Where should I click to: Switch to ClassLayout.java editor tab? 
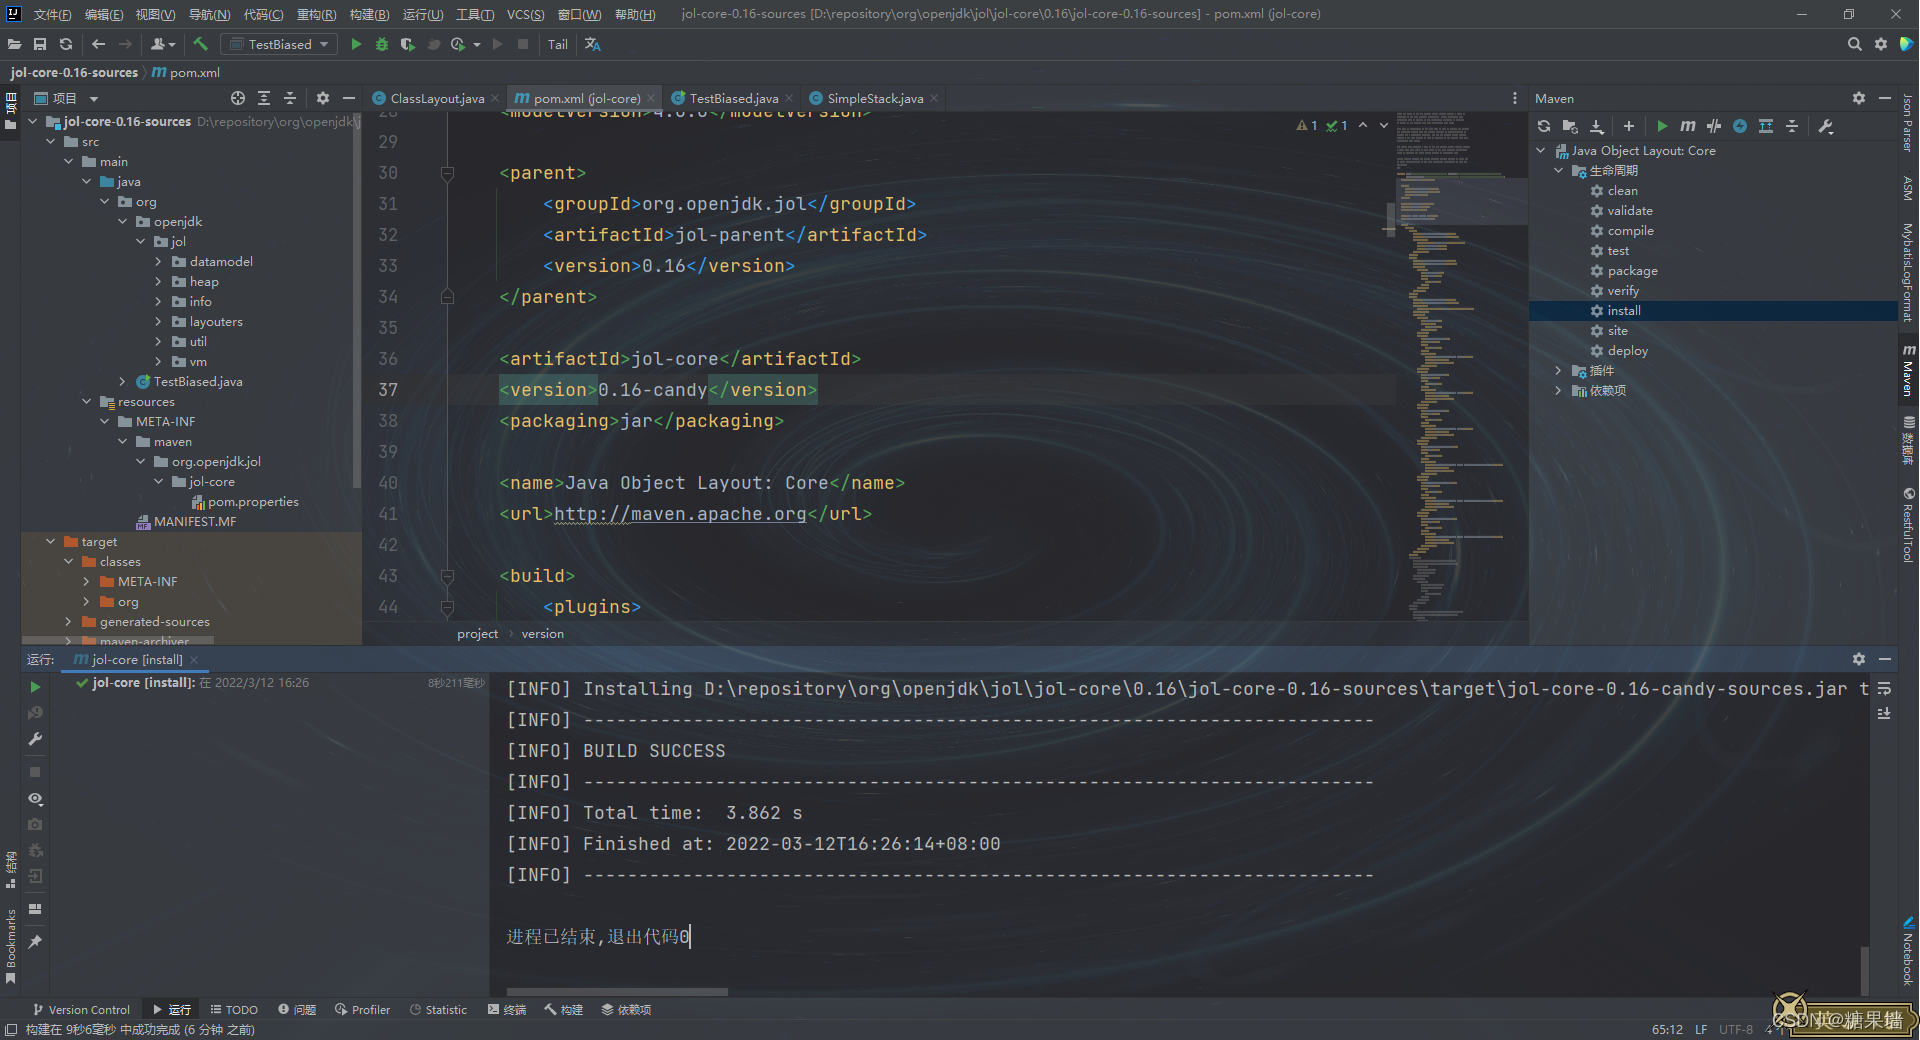[x=437, y=98]
